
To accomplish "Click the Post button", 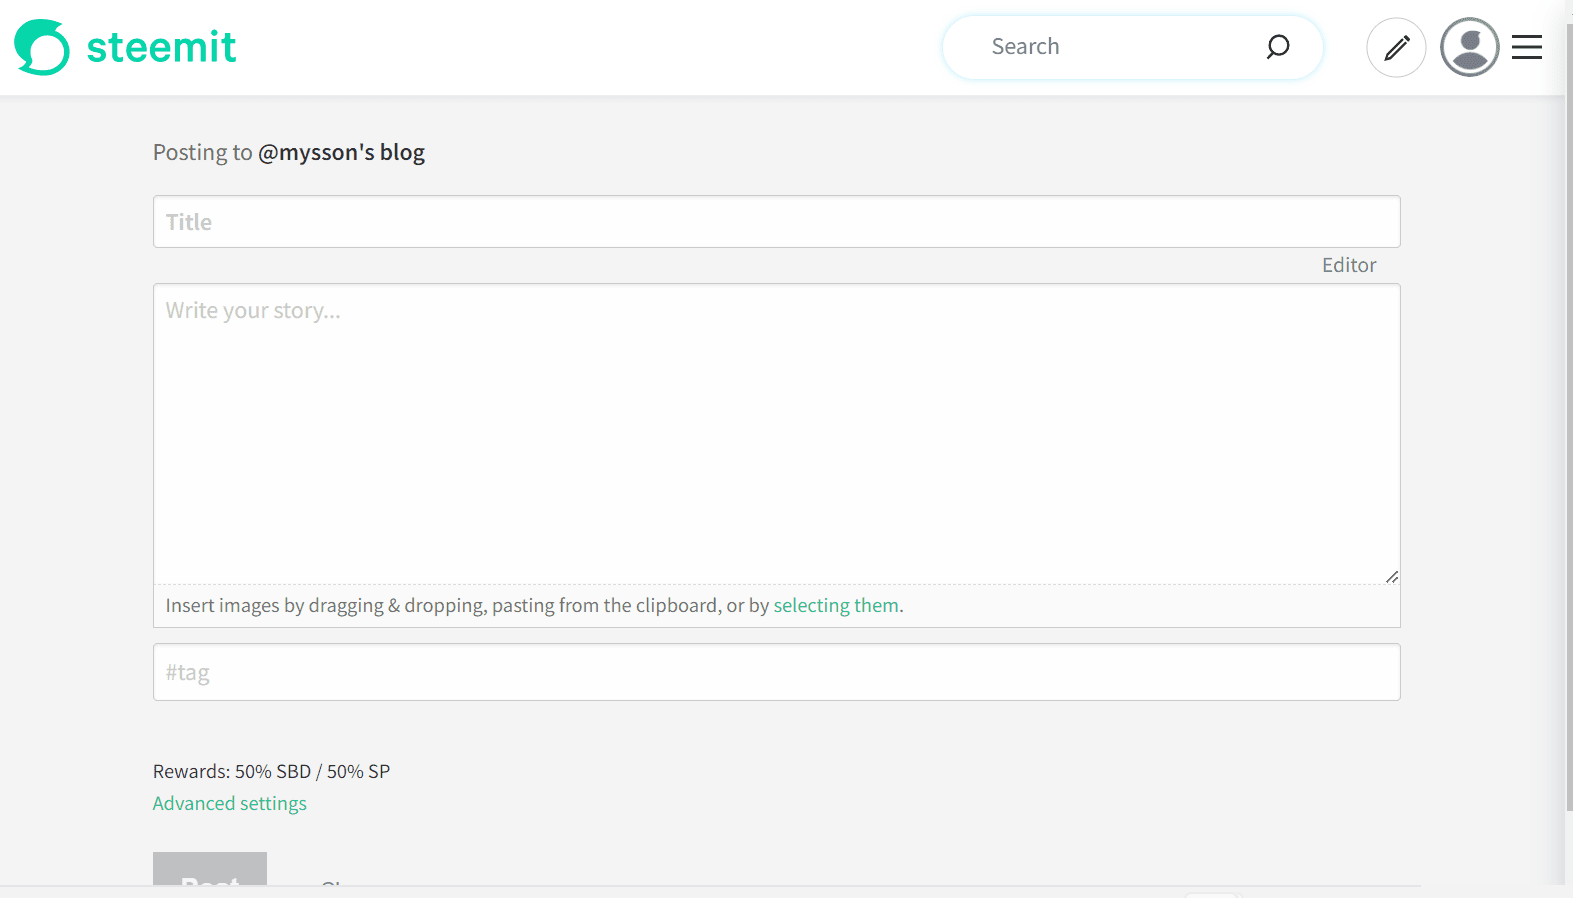I will pyautogui.click(x=210, y=869).
